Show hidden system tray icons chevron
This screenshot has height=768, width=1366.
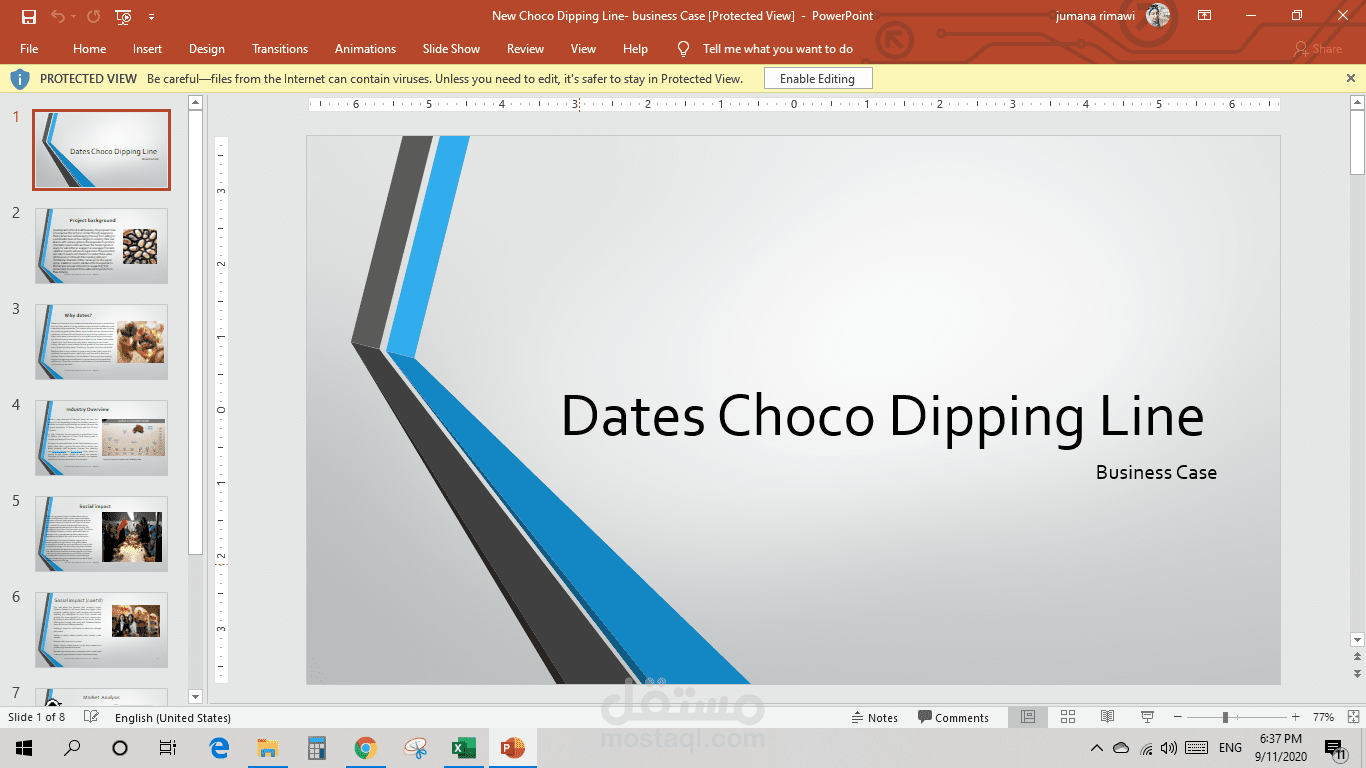1097,747
